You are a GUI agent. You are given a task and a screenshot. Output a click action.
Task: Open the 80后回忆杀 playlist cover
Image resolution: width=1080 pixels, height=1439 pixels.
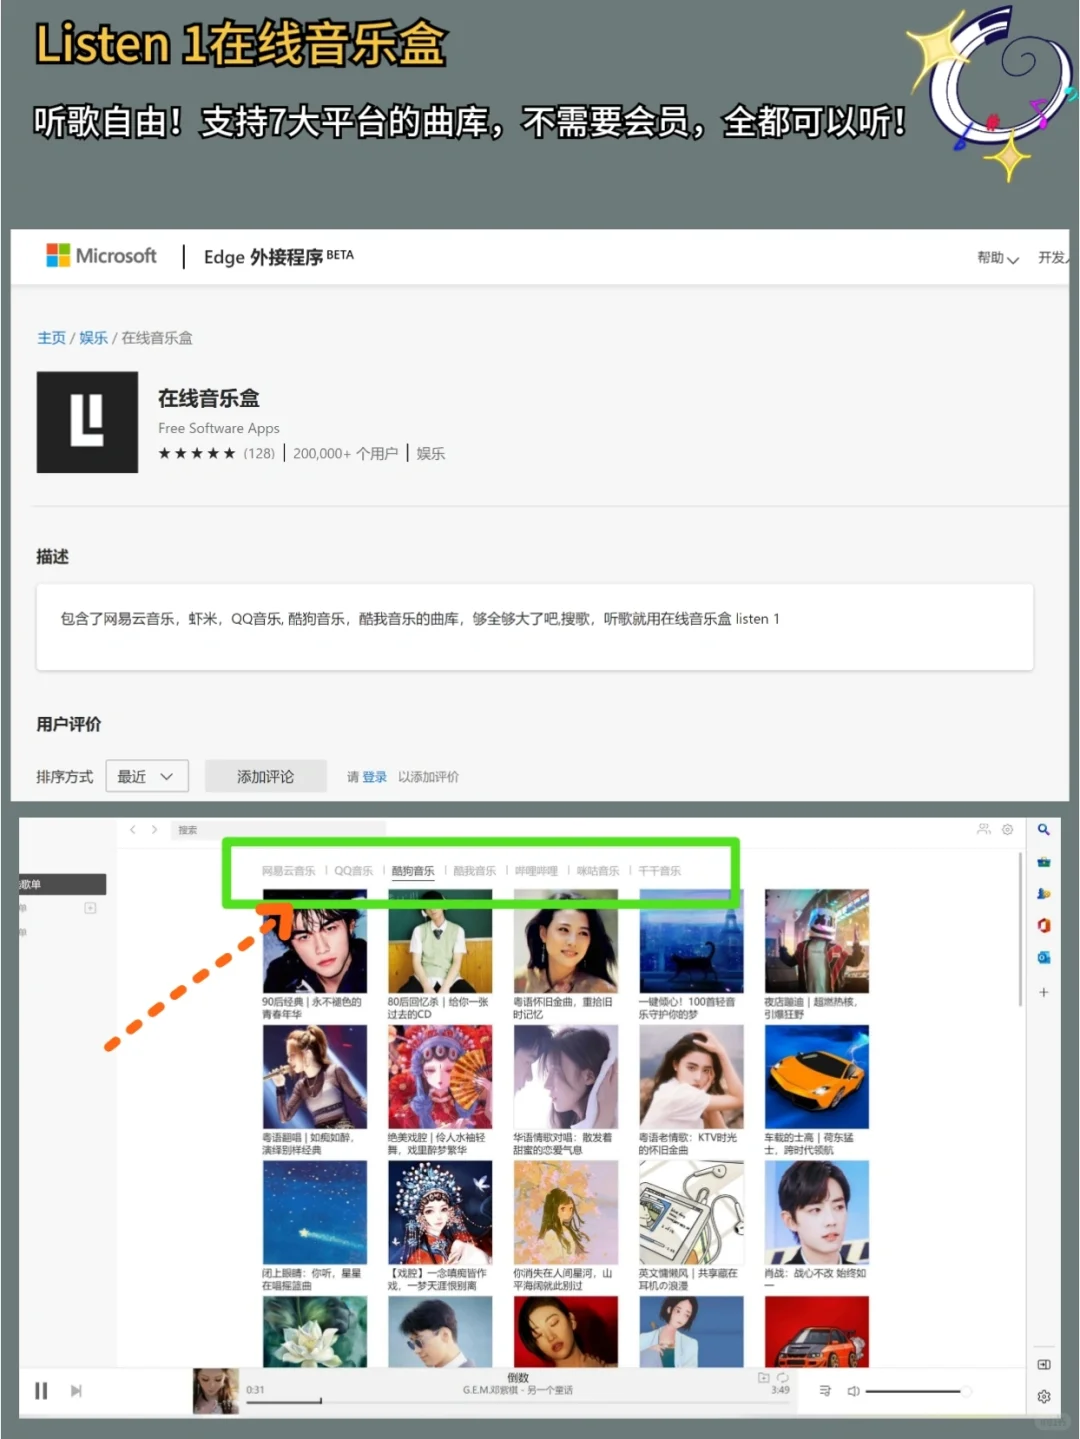click(x=440, y=941)
